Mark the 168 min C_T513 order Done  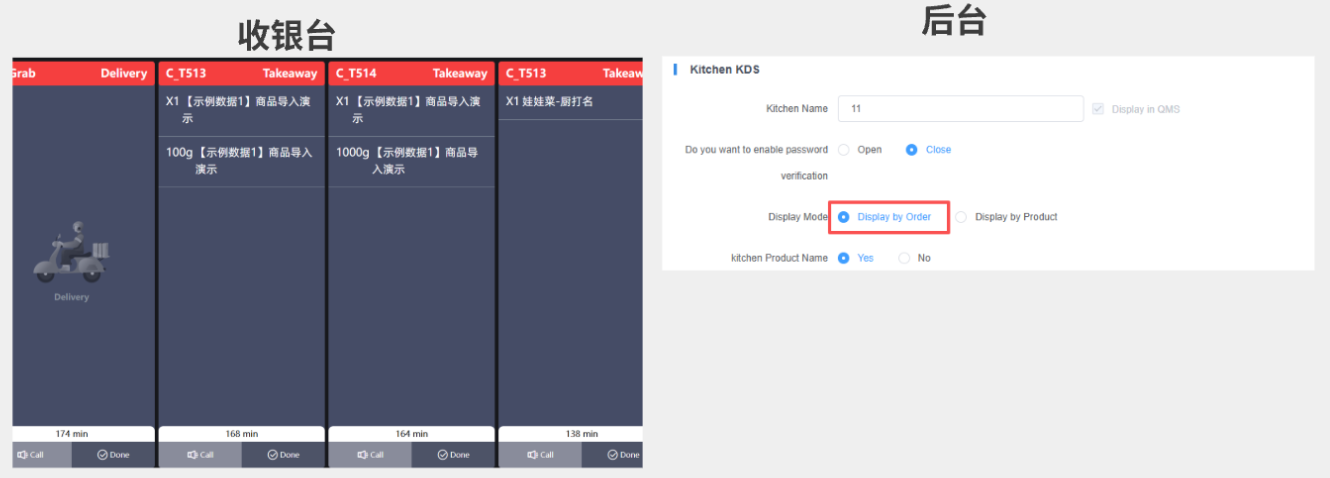(282, 455)
